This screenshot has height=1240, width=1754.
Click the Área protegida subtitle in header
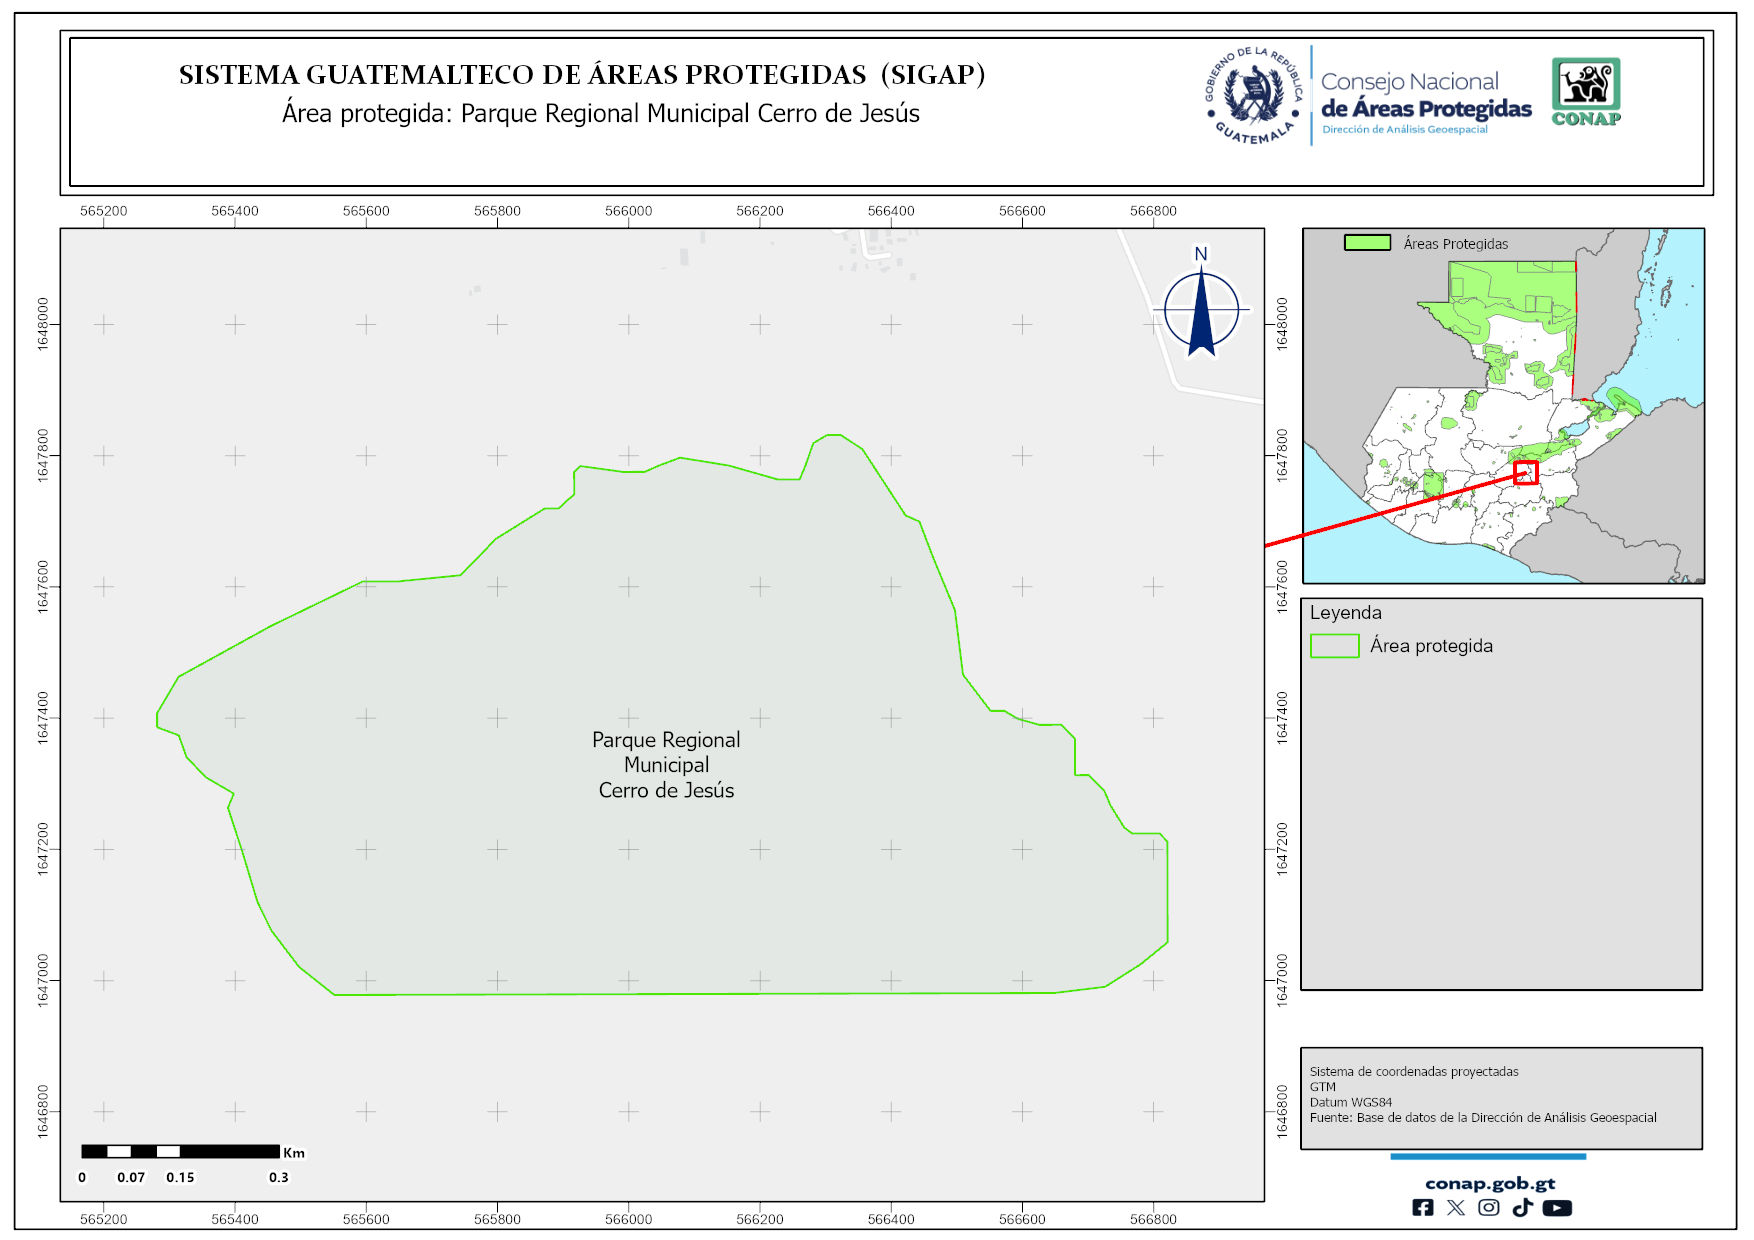(x=600, y=114)
